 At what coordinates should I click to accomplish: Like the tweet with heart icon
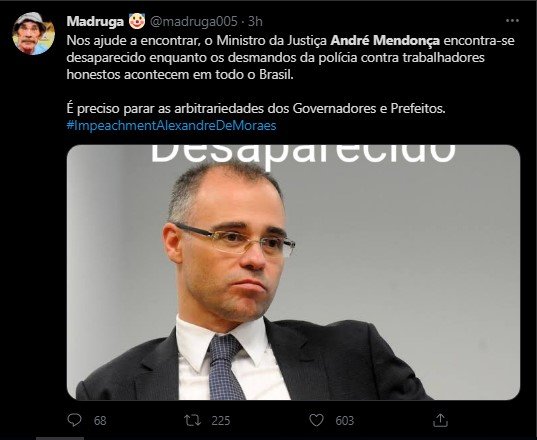(x=316, y=420)
